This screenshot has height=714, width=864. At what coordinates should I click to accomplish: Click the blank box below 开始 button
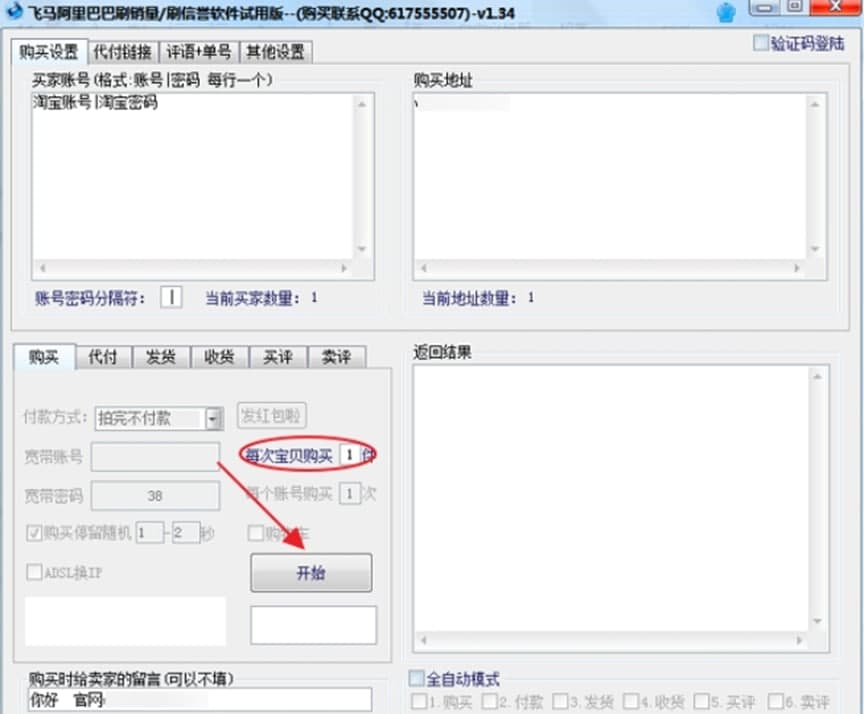(x=314, y=625)
